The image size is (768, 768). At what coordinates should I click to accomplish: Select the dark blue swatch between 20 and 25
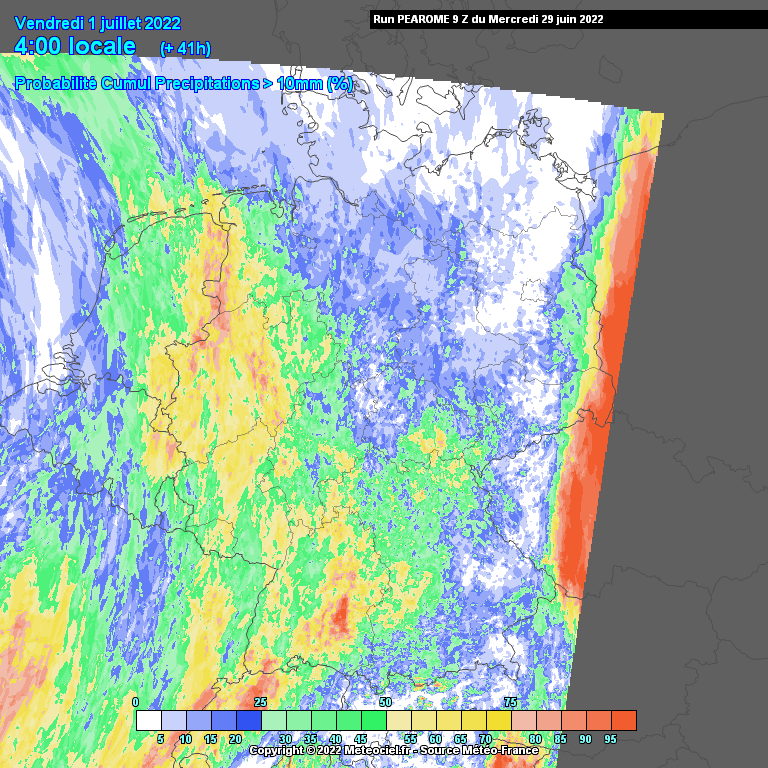248,720
